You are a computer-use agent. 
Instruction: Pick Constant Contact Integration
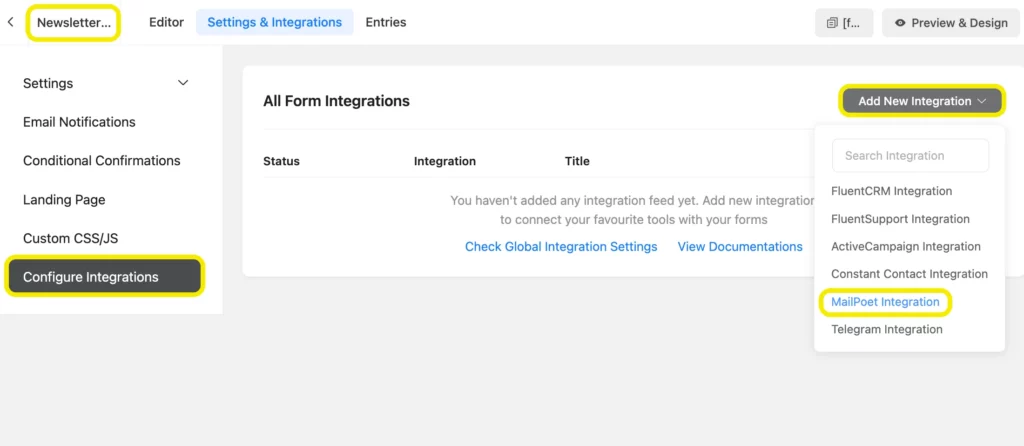909,274
